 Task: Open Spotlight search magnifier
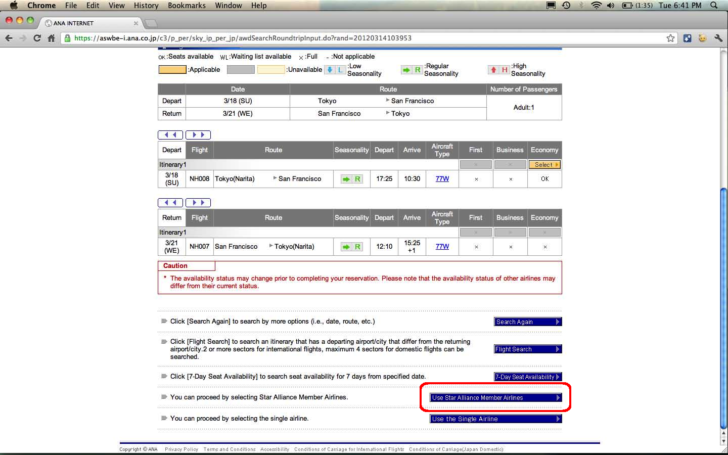[x=714, y=6]
